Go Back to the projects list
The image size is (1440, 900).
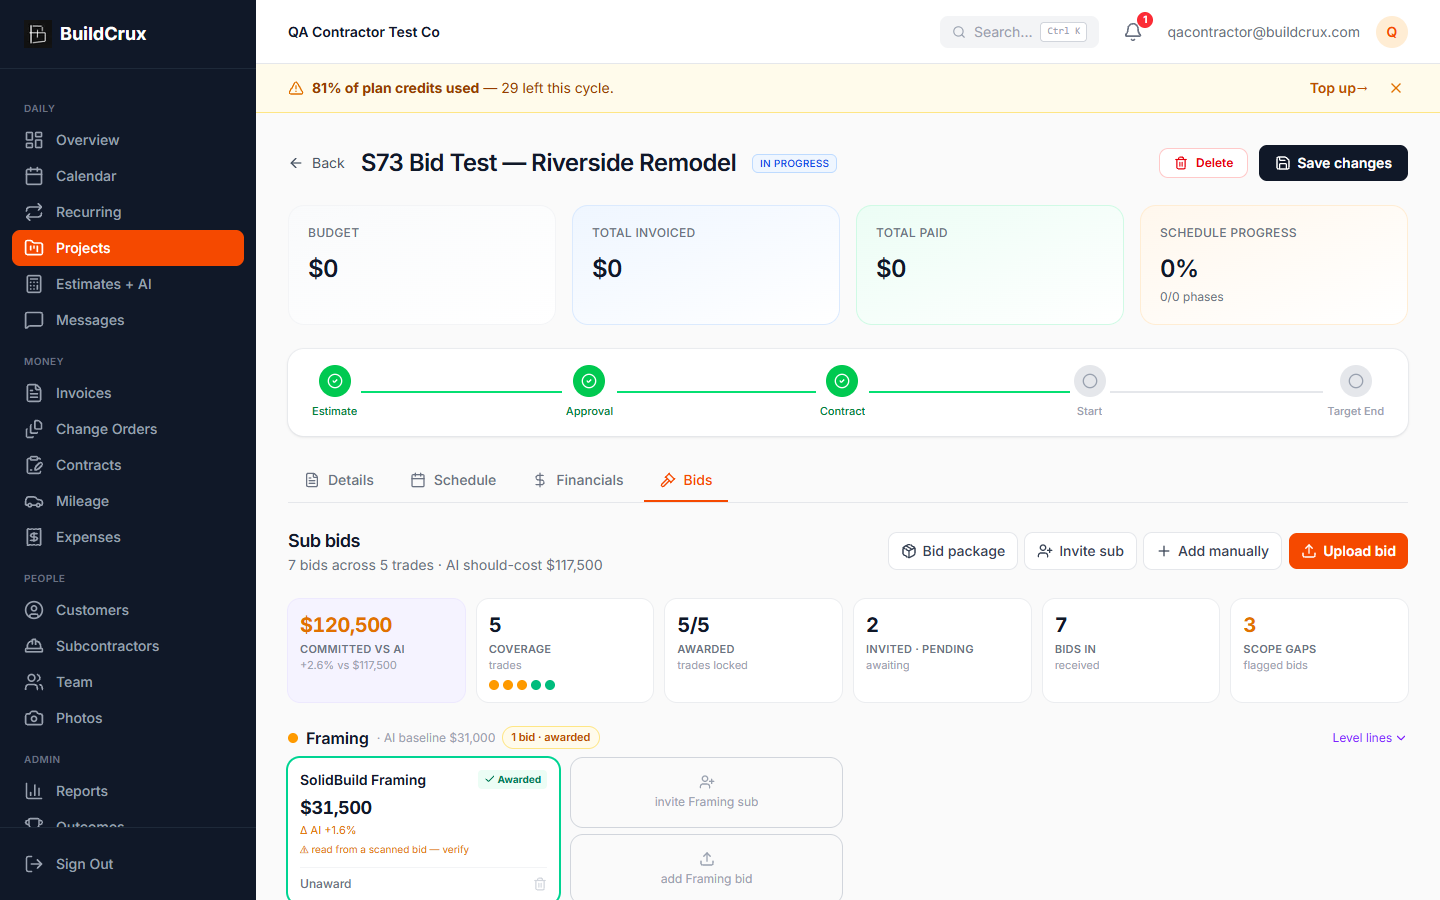coord(317,163)
